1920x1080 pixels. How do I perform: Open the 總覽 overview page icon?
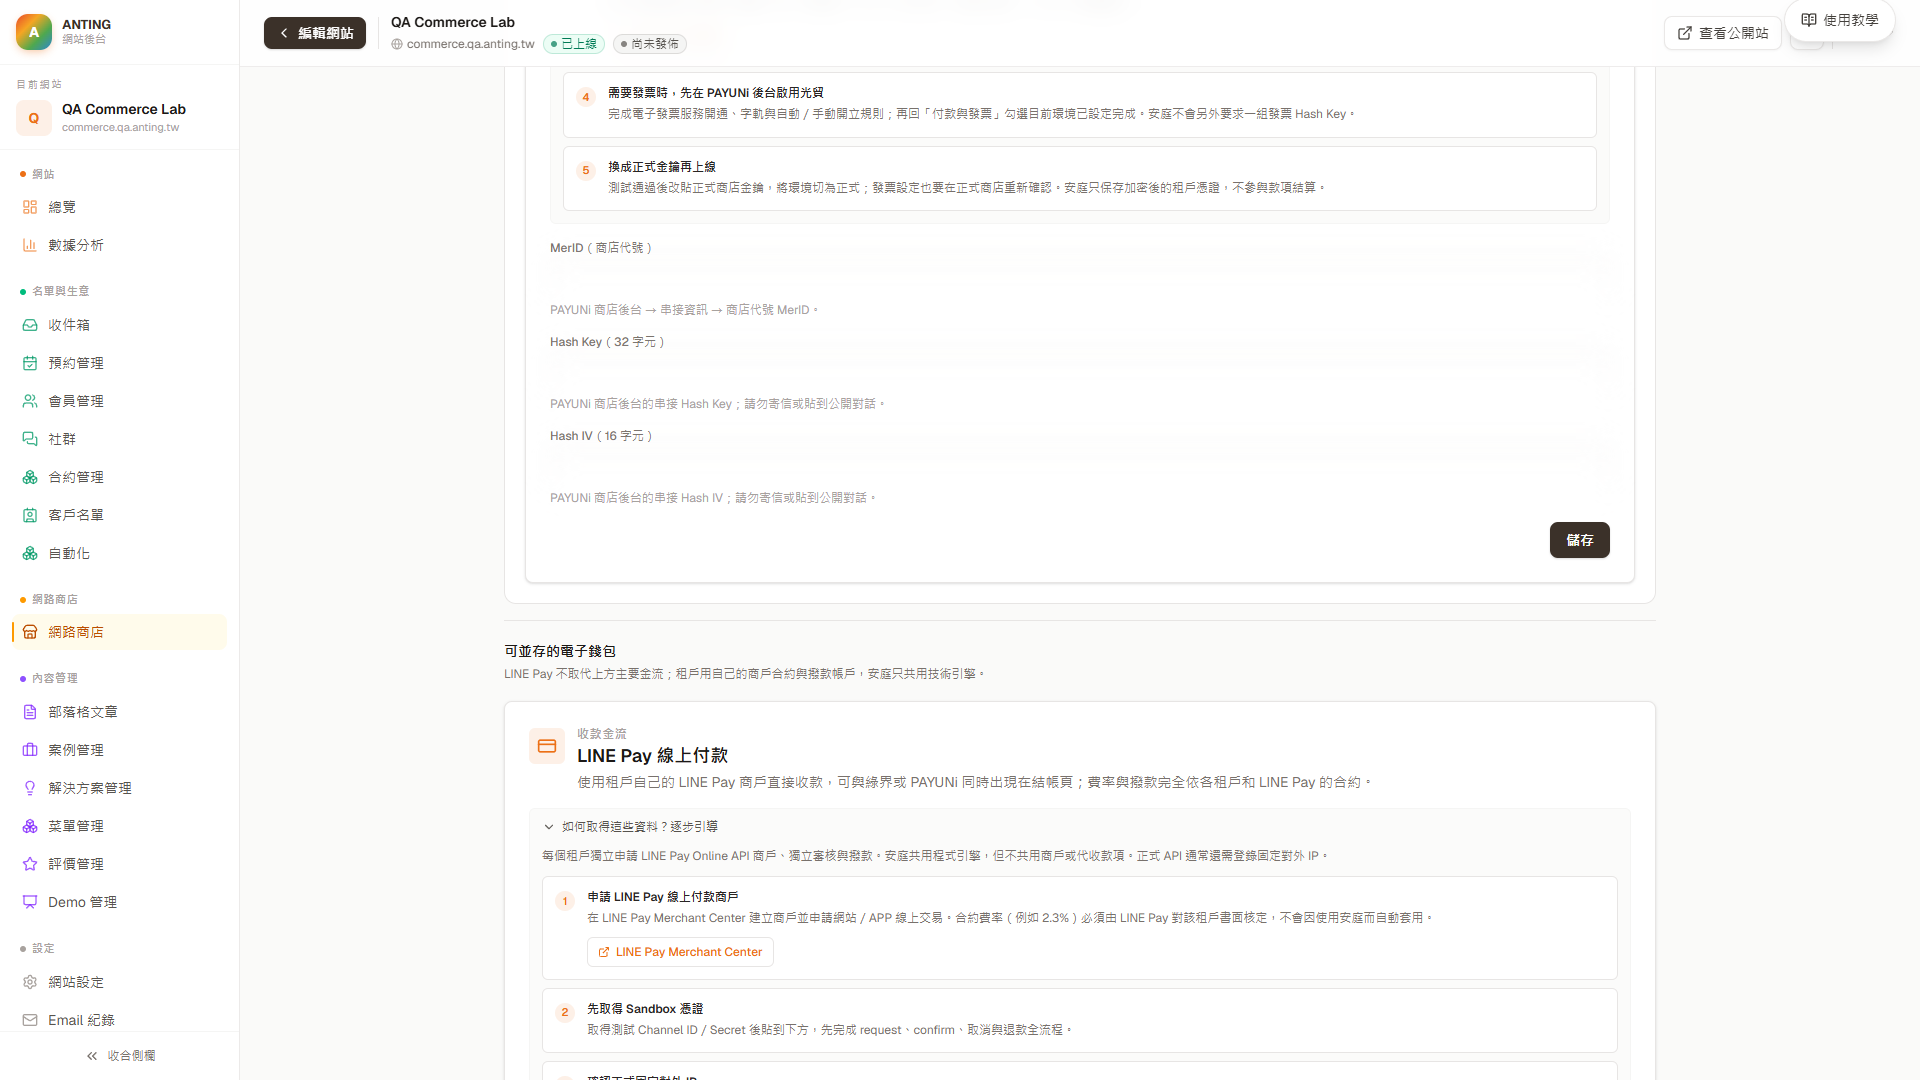[30, 207]
